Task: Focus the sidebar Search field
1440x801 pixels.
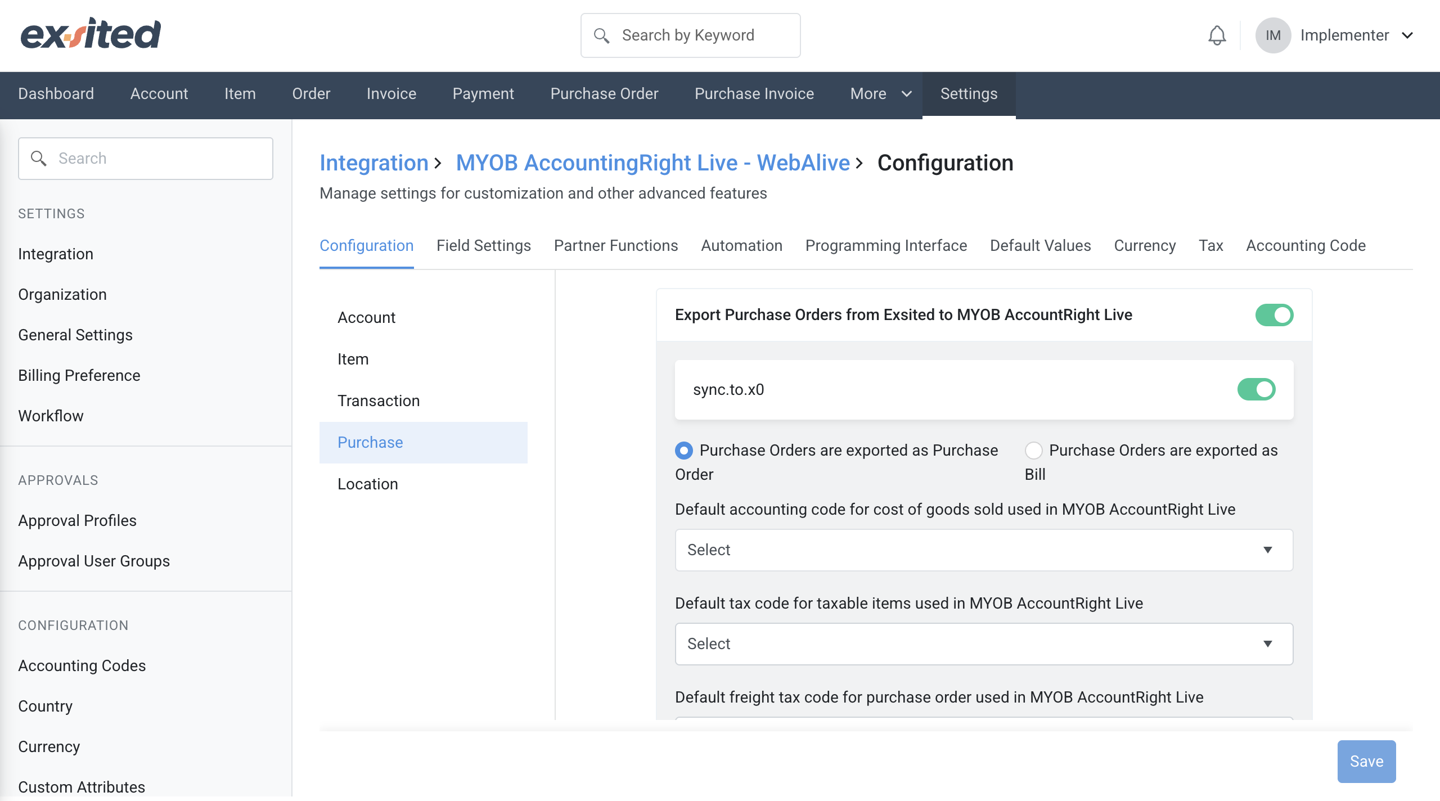Action: pos(145,158)
